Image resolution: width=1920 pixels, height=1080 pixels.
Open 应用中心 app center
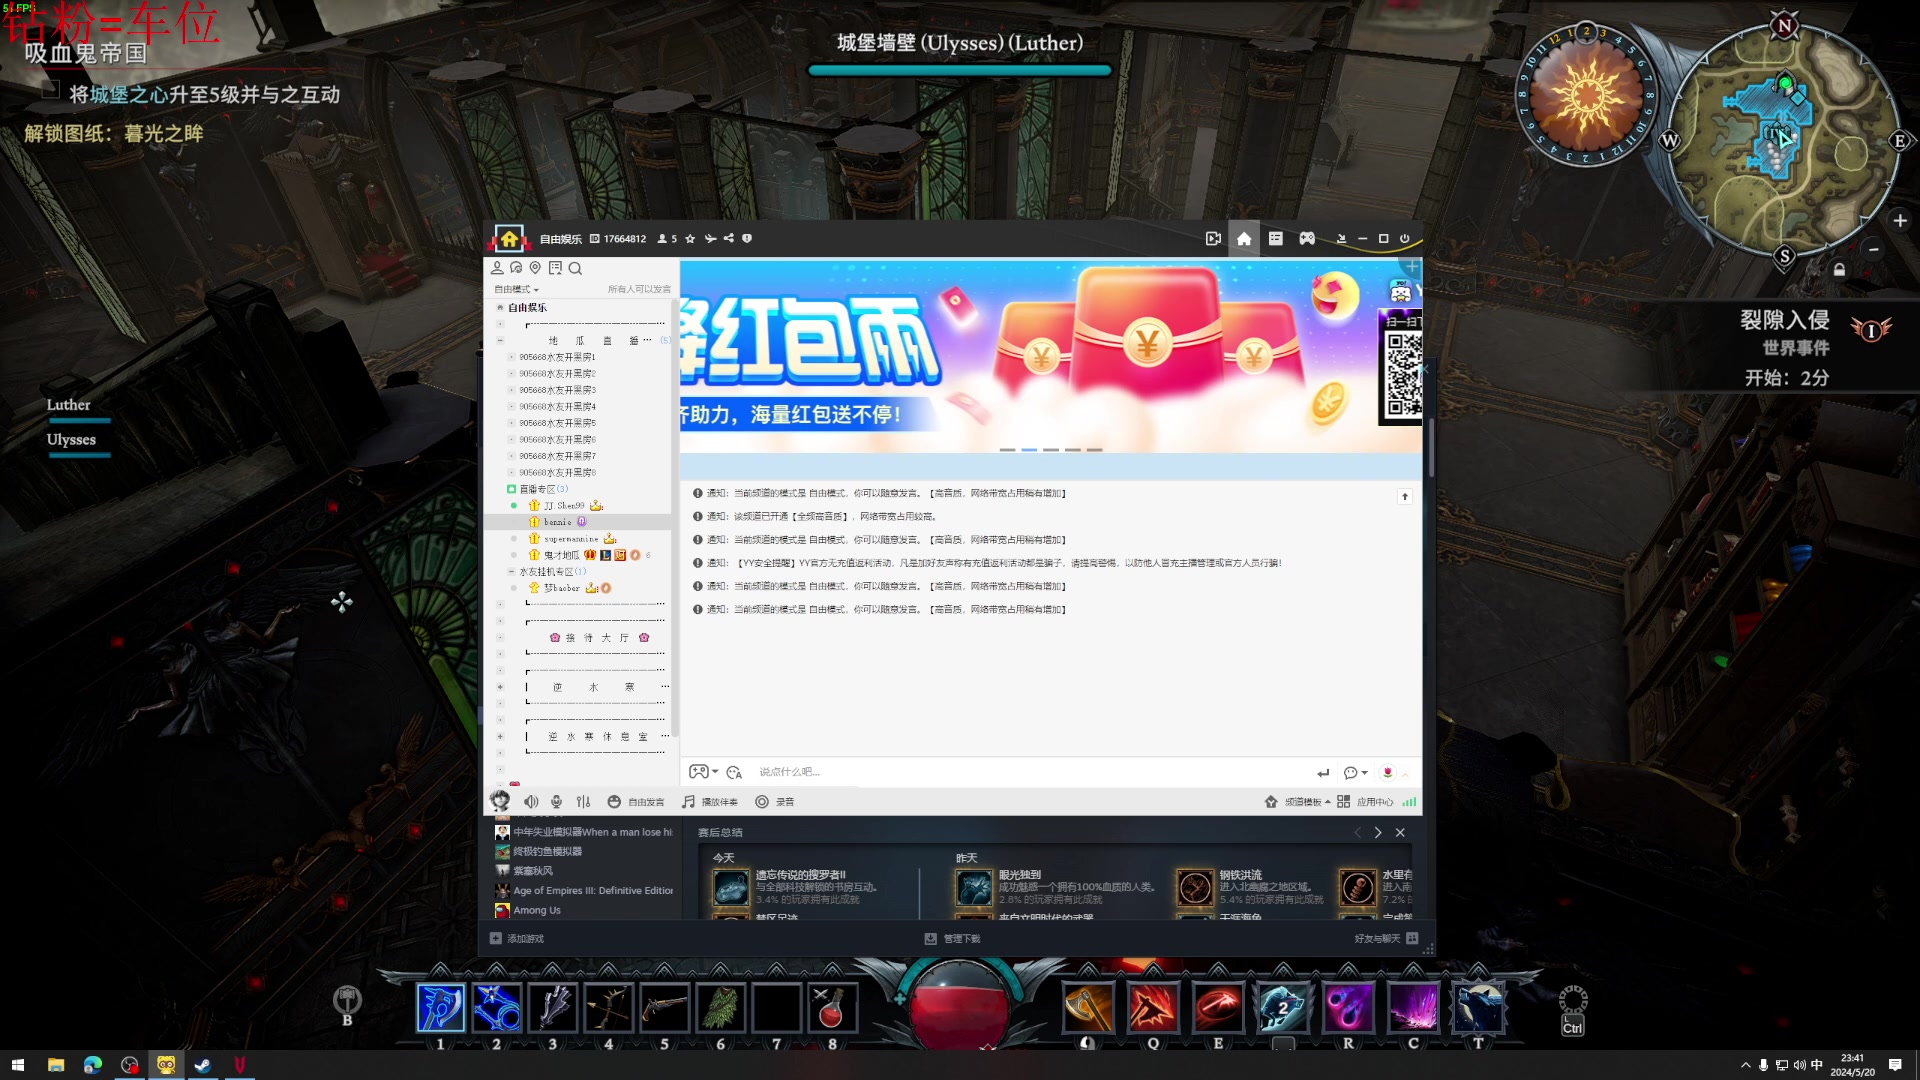tap(1365, 802)
